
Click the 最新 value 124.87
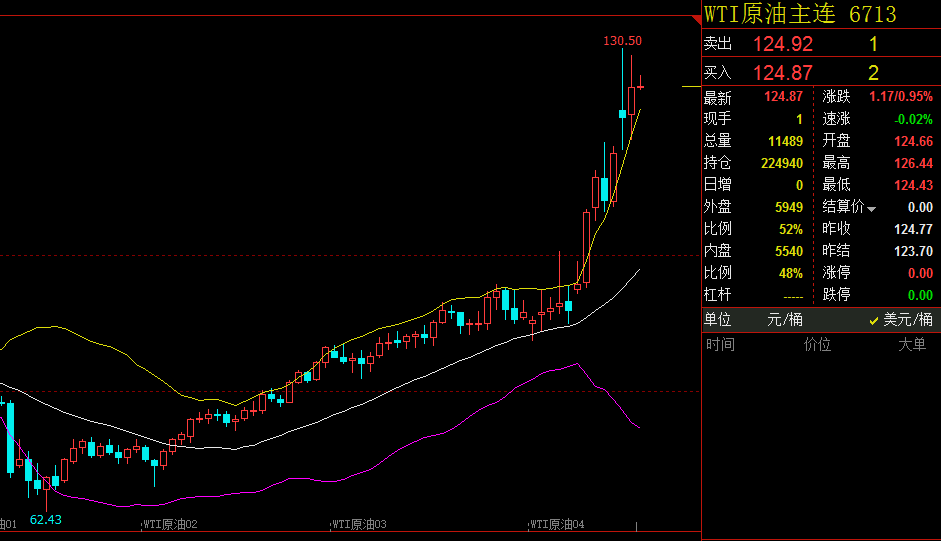[x=783, y=96]
